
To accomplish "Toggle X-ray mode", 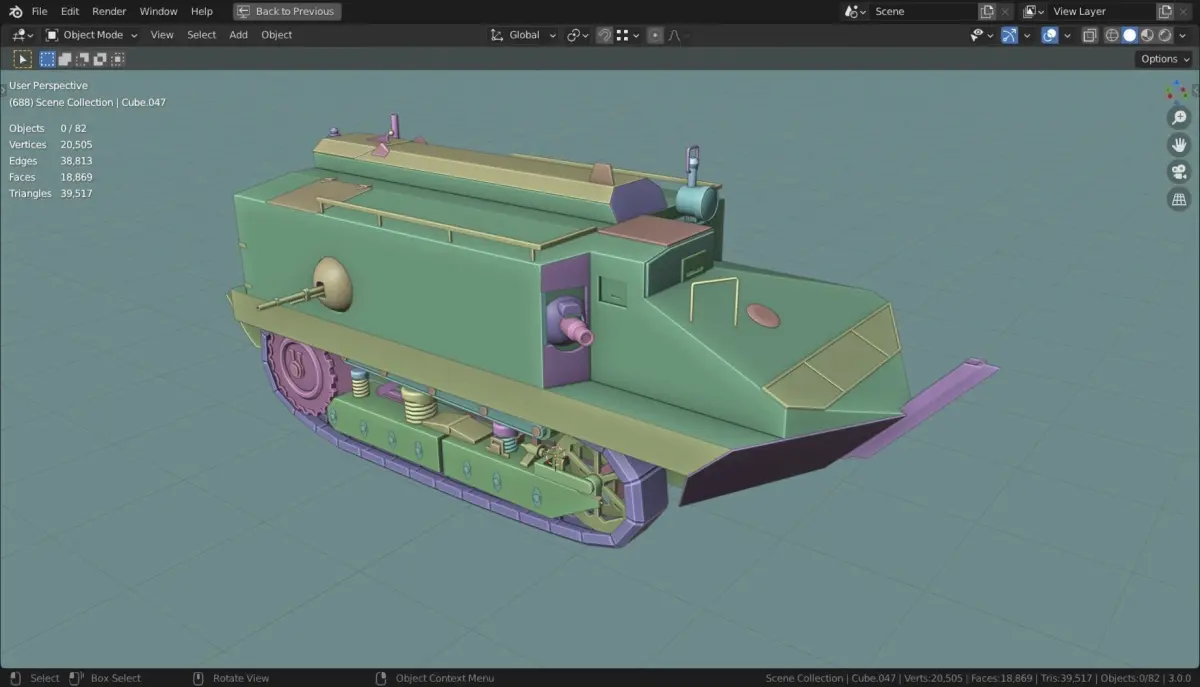I will [1089, 35].
